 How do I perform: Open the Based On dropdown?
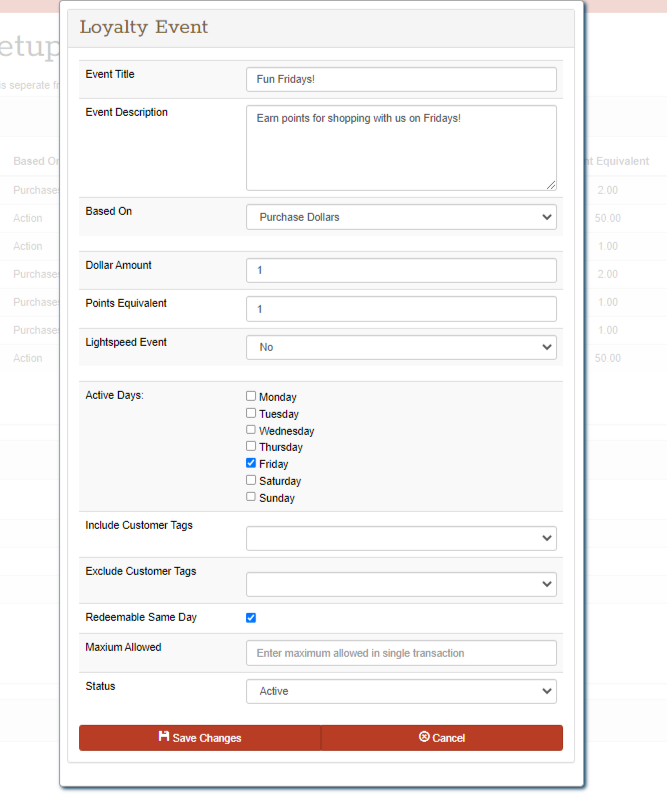tap(401, 217)
